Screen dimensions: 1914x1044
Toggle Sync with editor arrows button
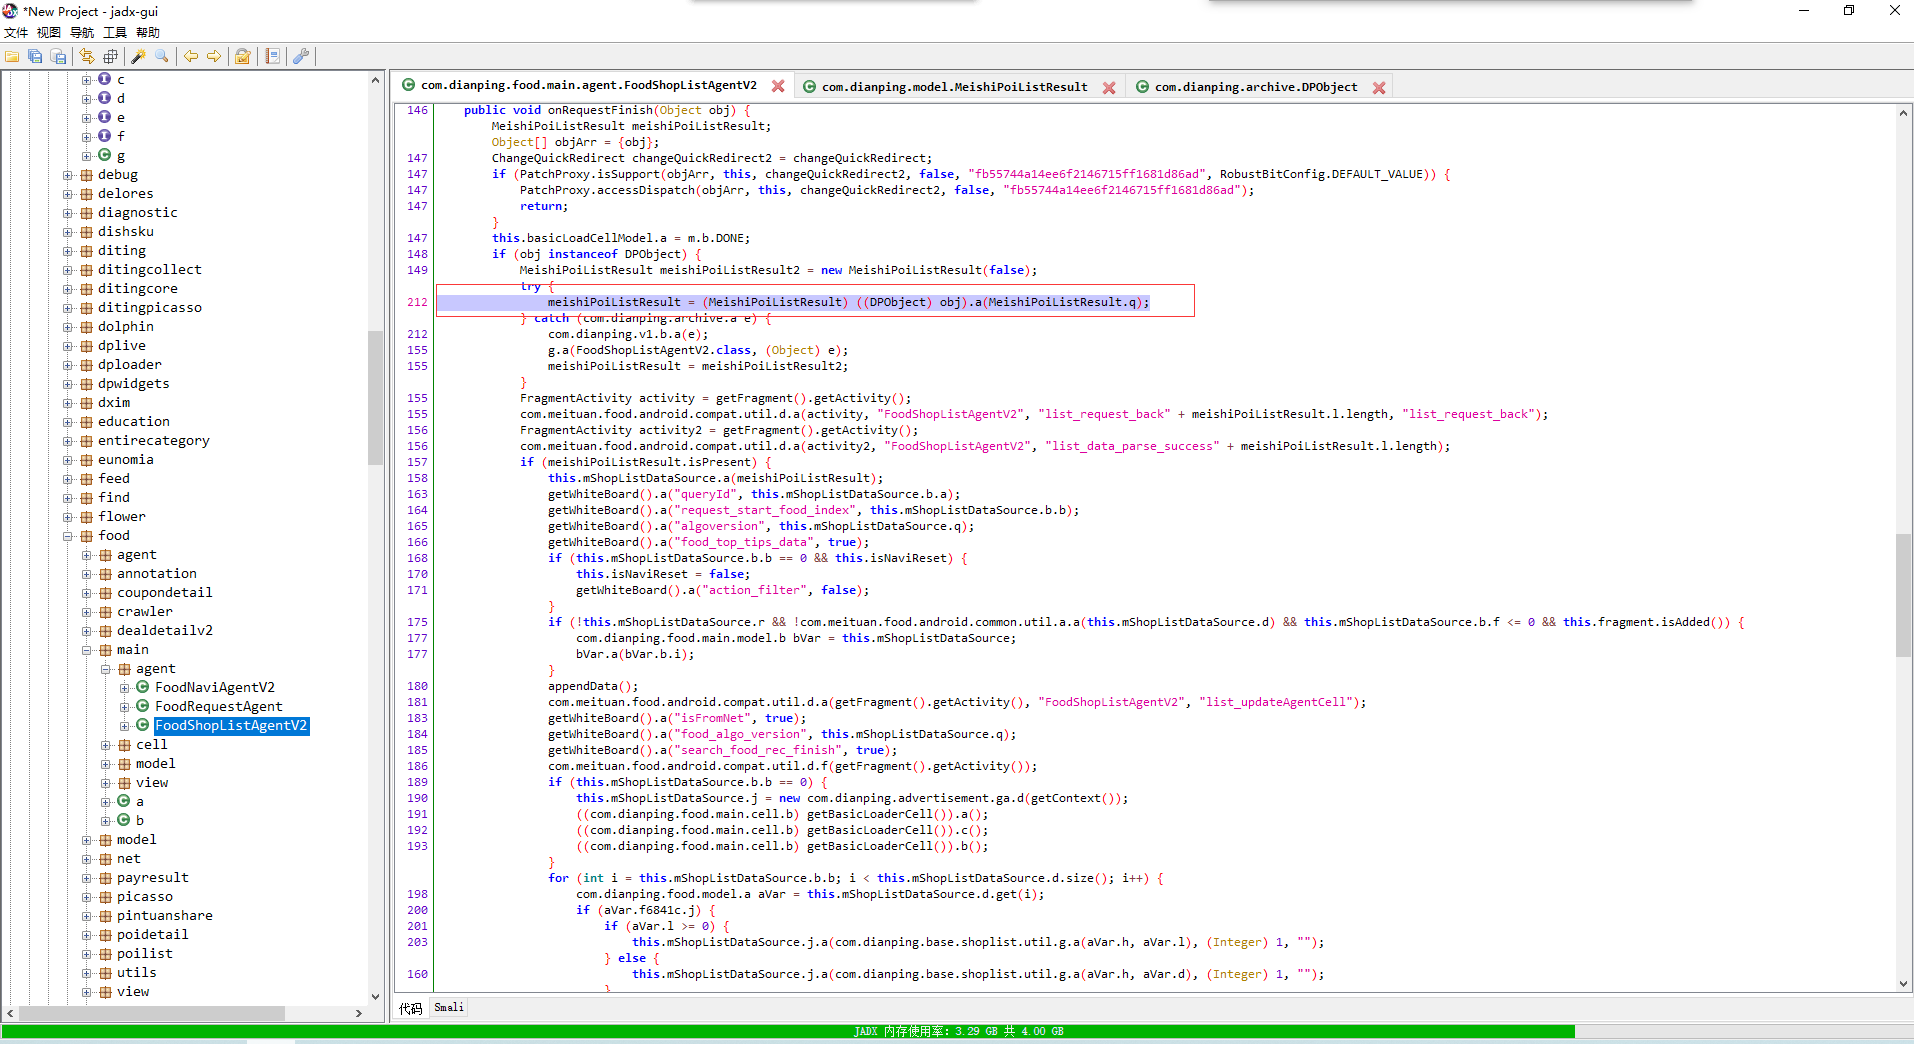click(87, 57)
